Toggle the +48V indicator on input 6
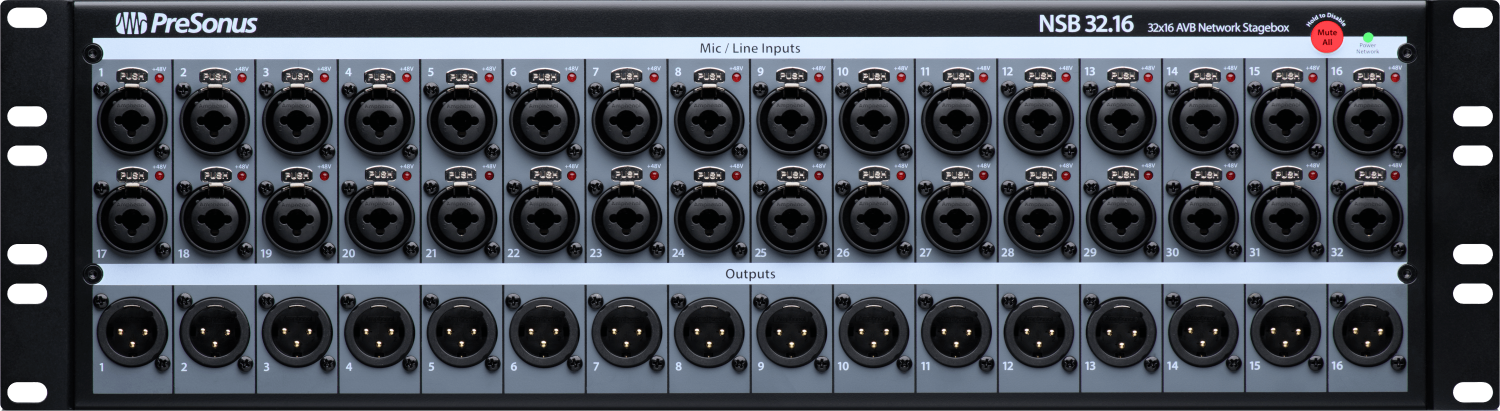Viewport: 1500px width, 411px height. (572, 77)
